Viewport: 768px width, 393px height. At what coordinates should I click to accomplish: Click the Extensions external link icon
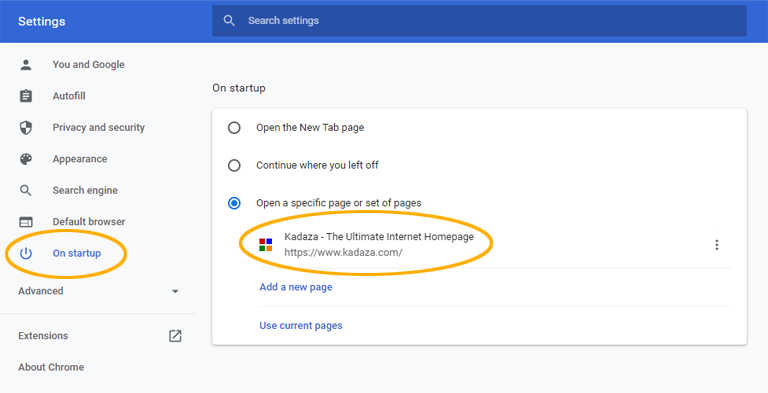[175, 336]
